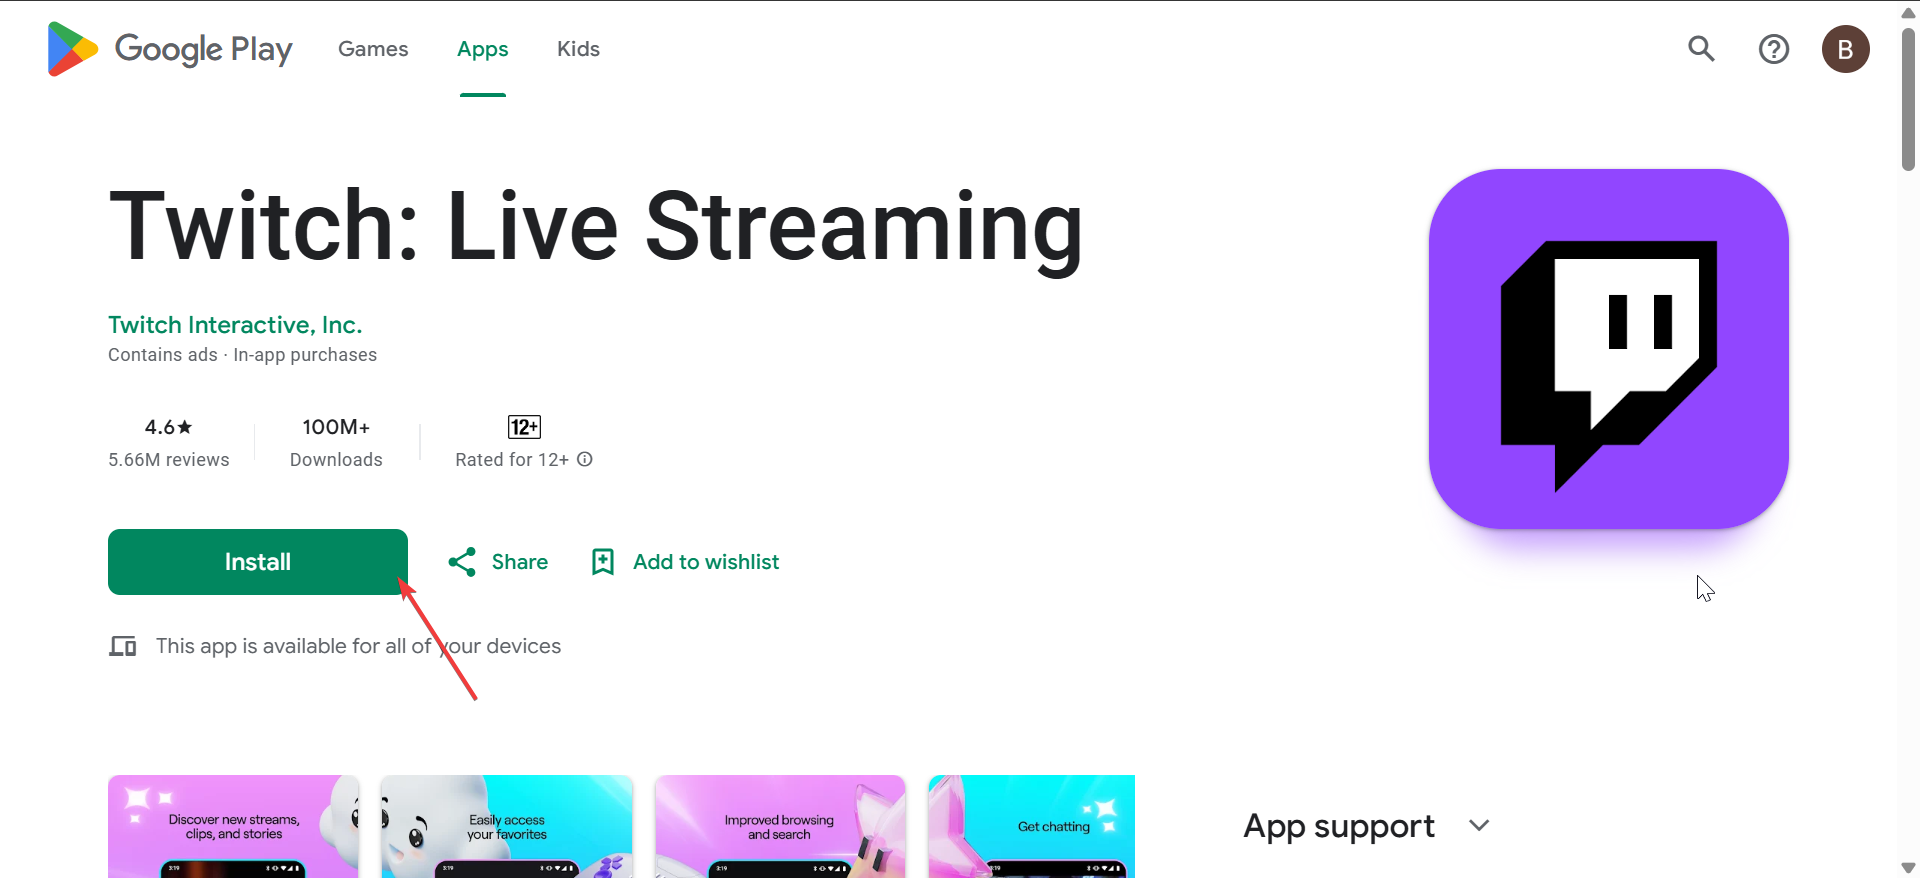This screenshot has width=1920, height=878.
Task: Click the Rated for 12+ text
Action: coord(512,459)
